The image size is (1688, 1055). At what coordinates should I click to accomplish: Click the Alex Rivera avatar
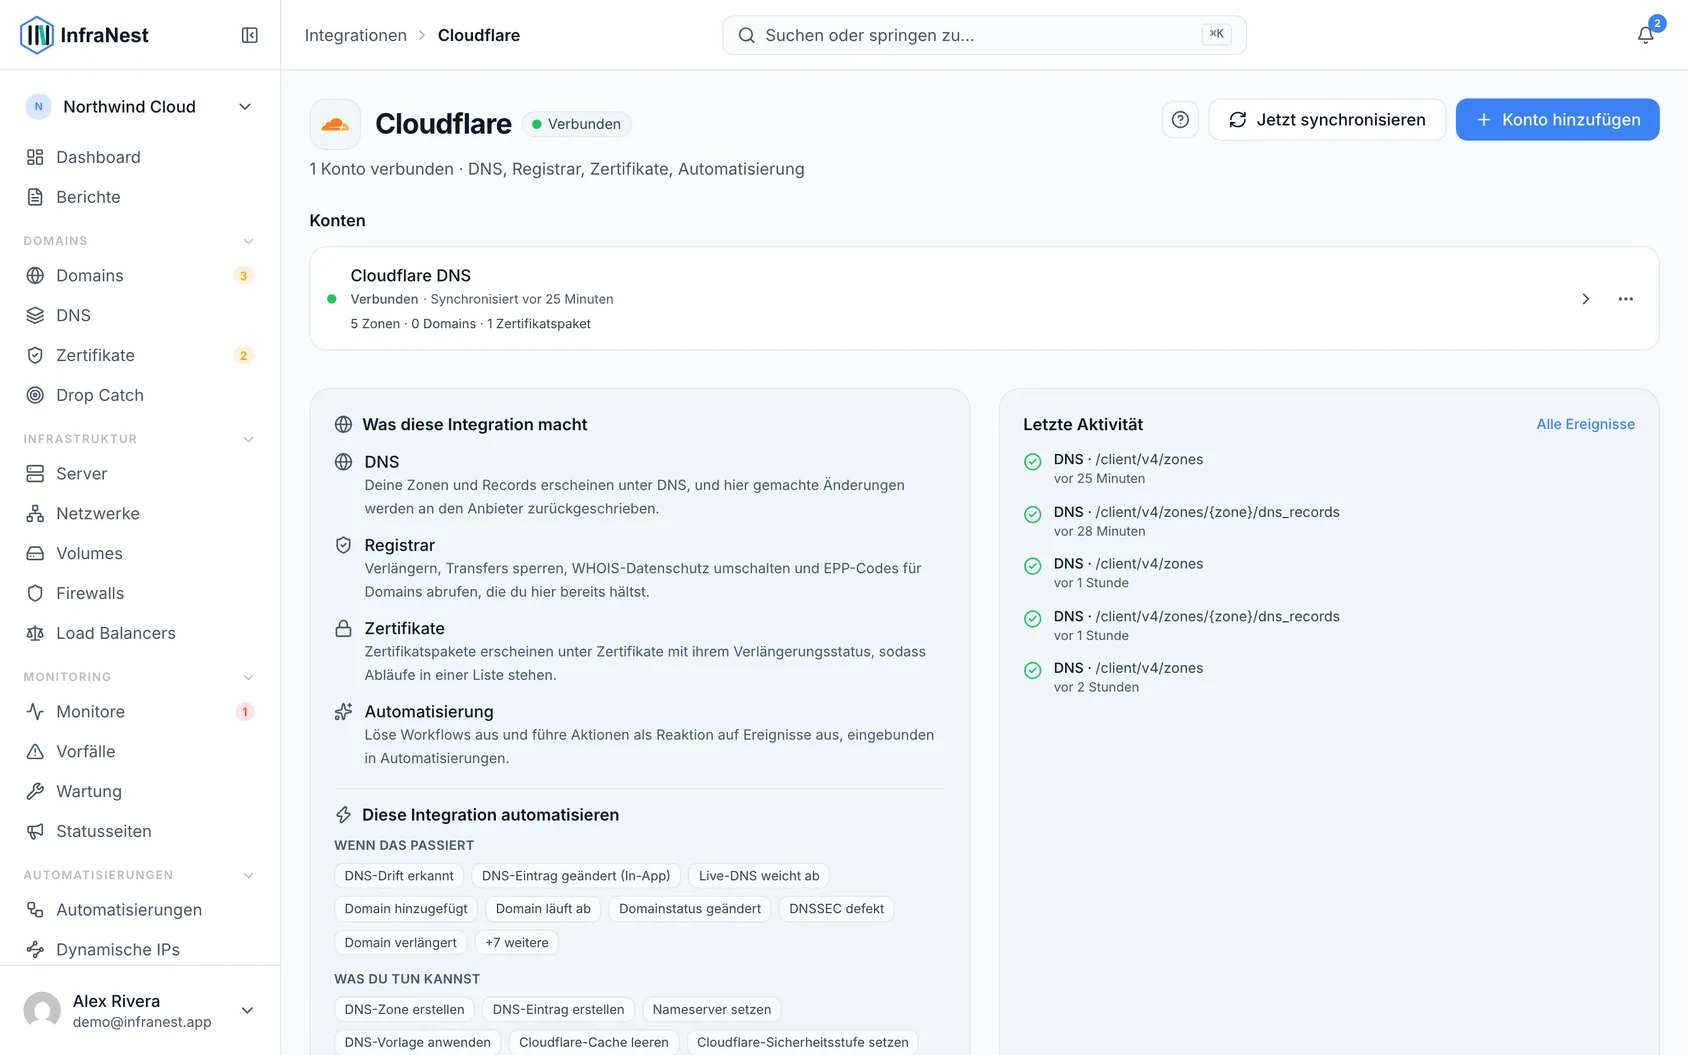click(x=42, y=1011)
